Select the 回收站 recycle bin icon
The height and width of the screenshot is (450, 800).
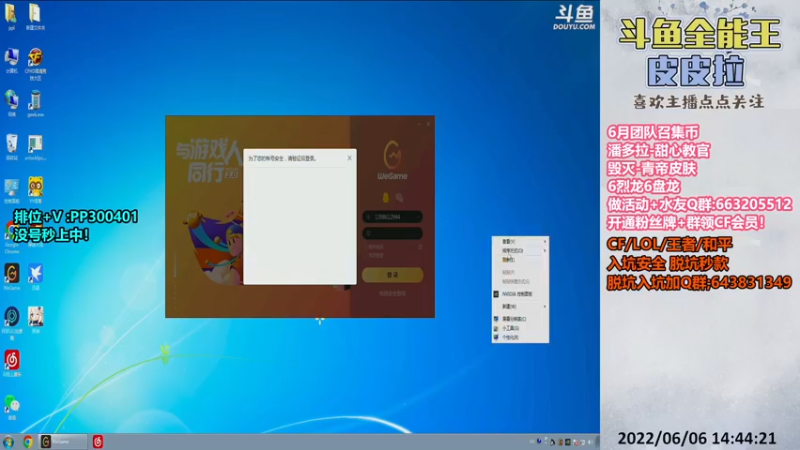coord(11,147)
